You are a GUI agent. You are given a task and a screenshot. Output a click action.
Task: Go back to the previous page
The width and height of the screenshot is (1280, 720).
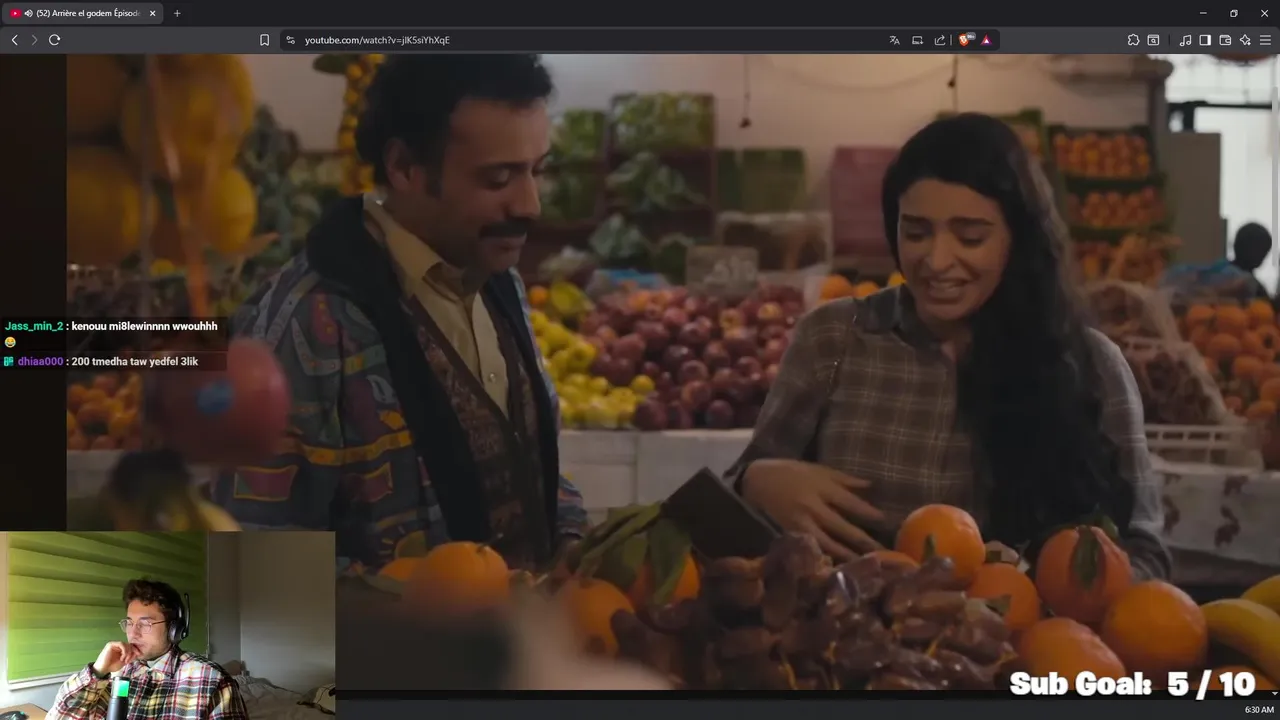(x=14, y=40)
